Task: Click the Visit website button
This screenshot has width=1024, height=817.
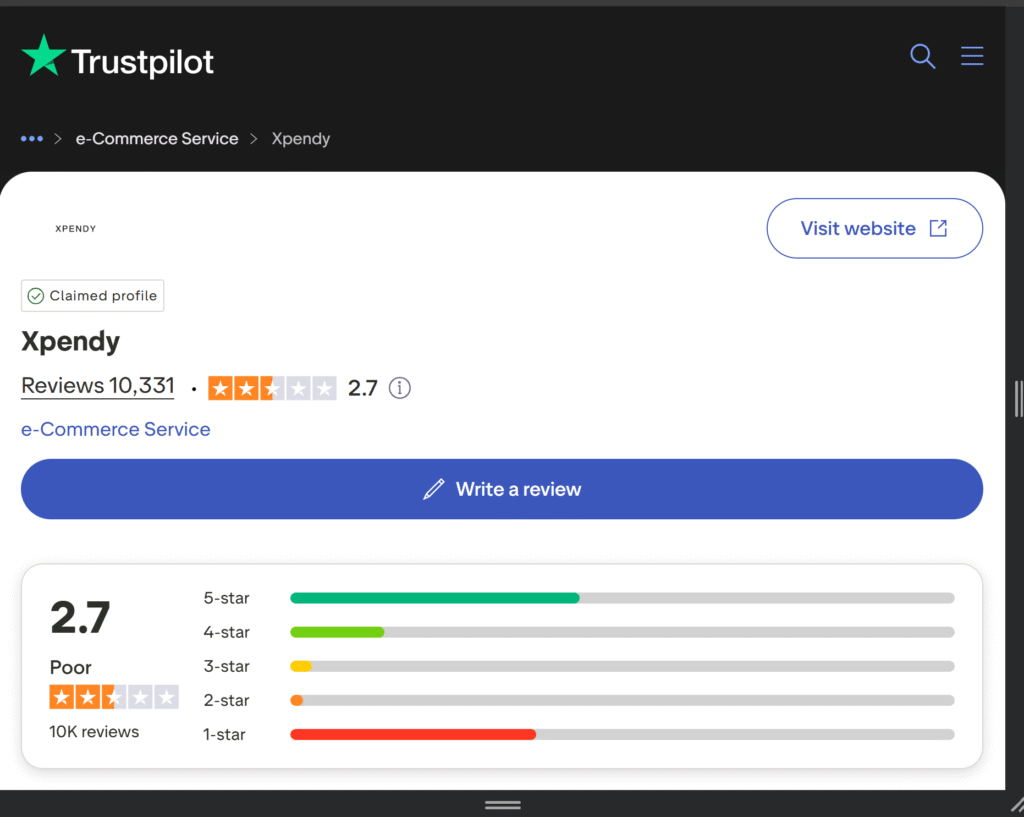Action: 874,229
